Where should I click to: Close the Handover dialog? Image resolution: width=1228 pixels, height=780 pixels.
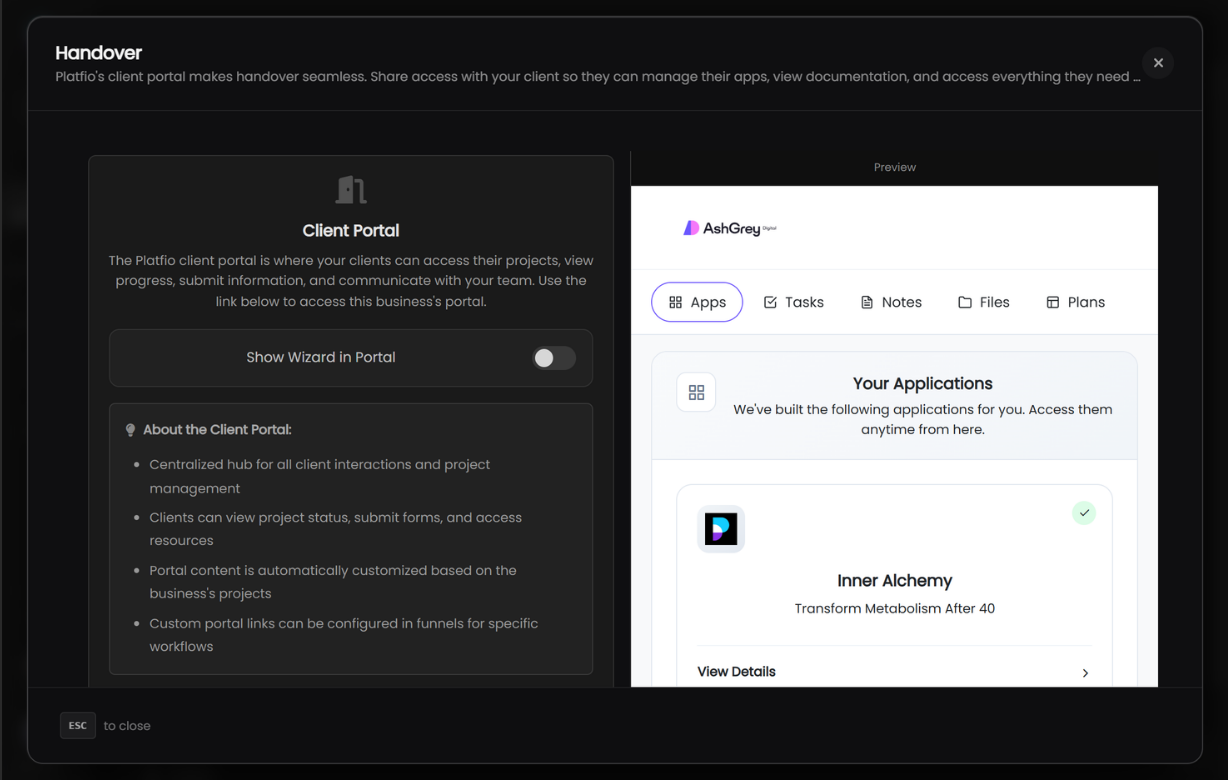coord(1157,62)
